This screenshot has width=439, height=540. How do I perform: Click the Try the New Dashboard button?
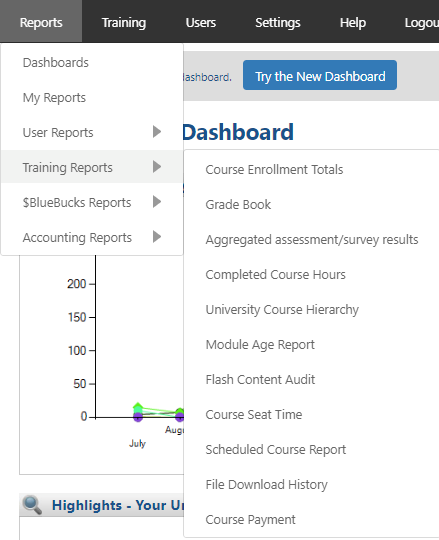point(320,75)
